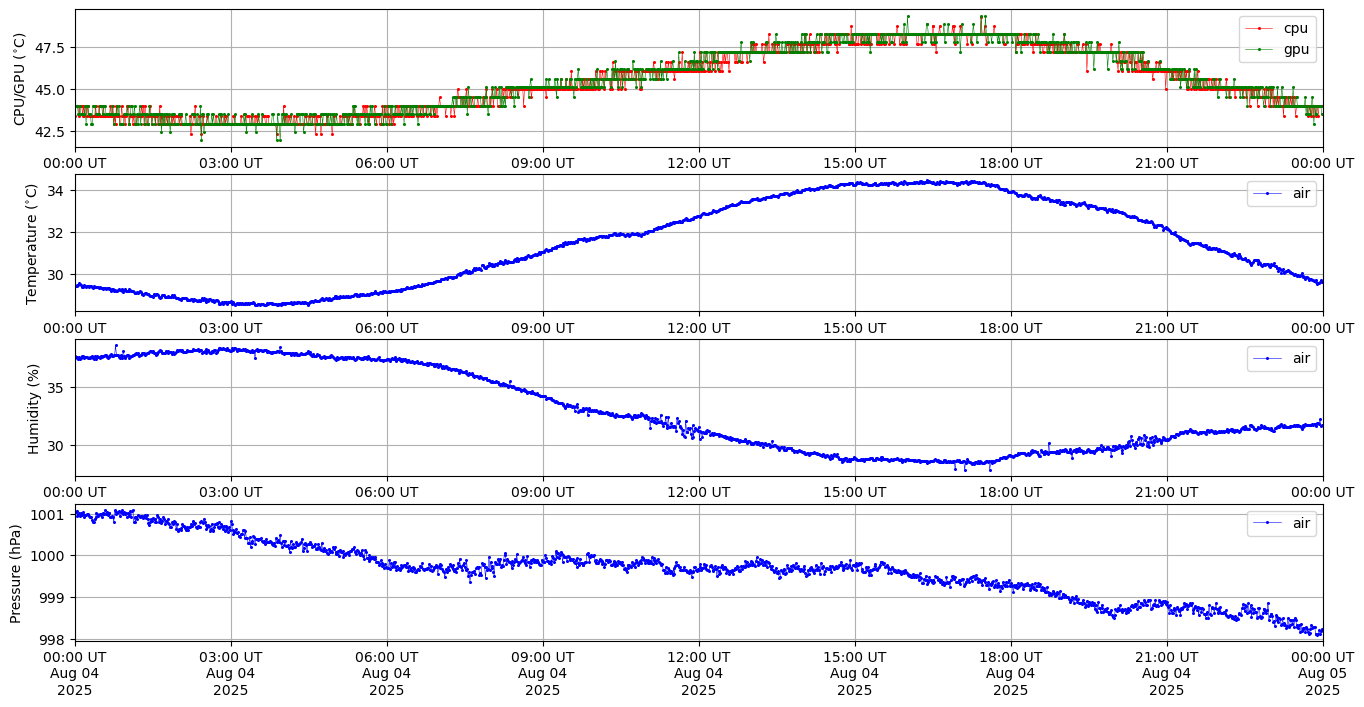Click '21:00 UT Aug 04 2025' date label
Viewport: 1364px width, 707px height.
[x=1167, y=673]
